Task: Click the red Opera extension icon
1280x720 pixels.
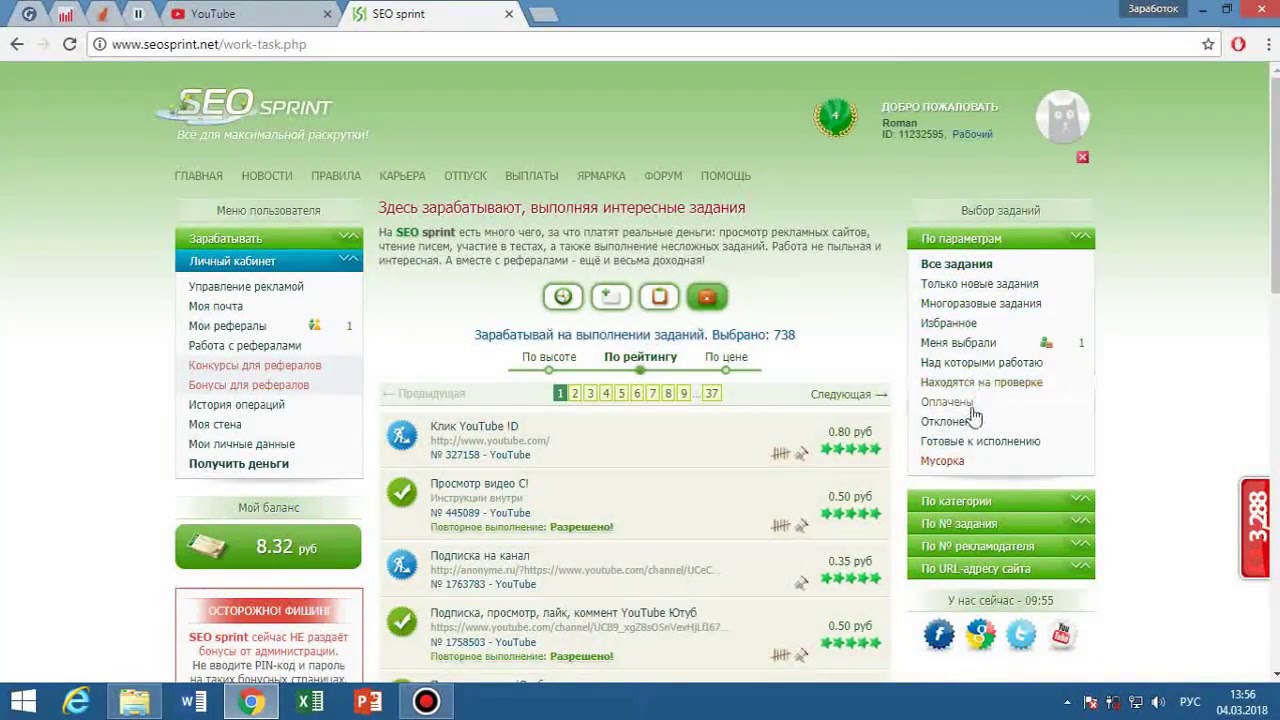Action: click(1238, 44)
